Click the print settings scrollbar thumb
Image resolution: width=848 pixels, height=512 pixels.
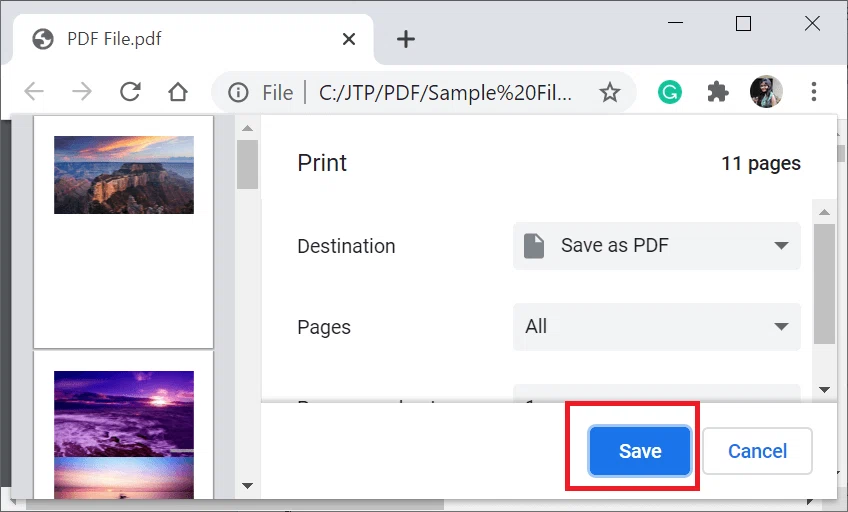tap(824, 284)
